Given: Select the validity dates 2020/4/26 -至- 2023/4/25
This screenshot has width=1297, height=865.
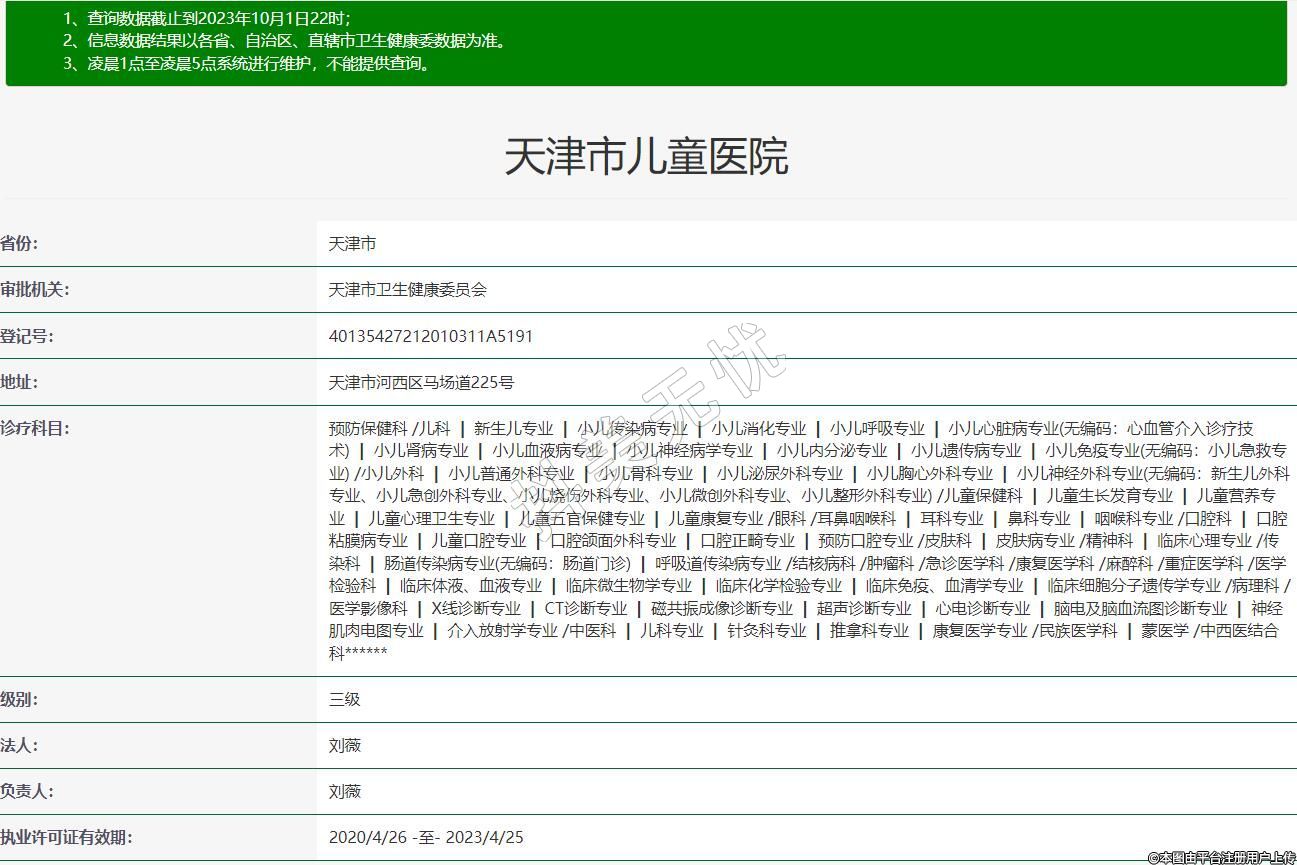Looking at the screenshot, I should (x=426, y=837).
